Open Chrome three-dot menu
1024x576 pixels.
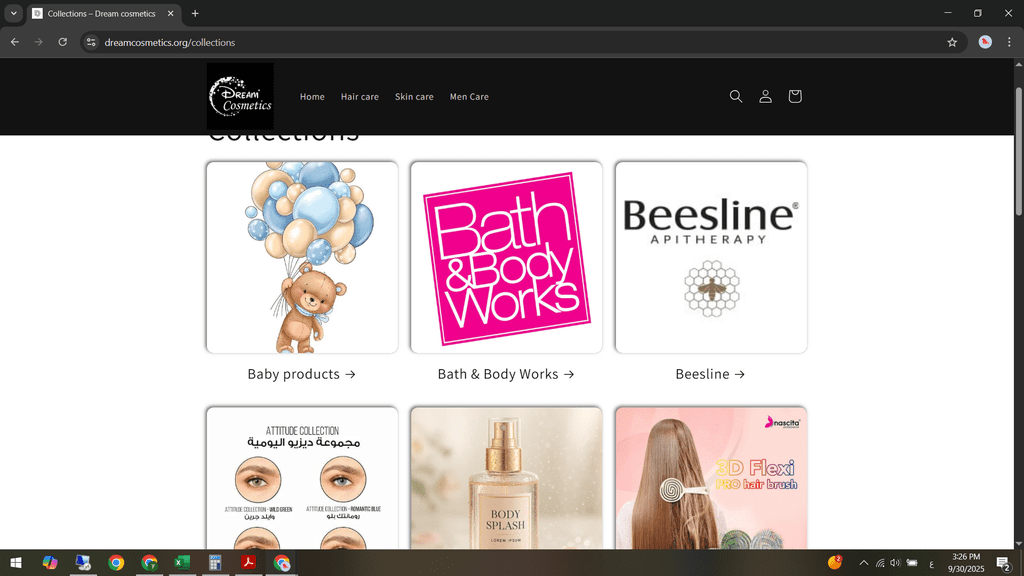click(x=1009, y=42)
